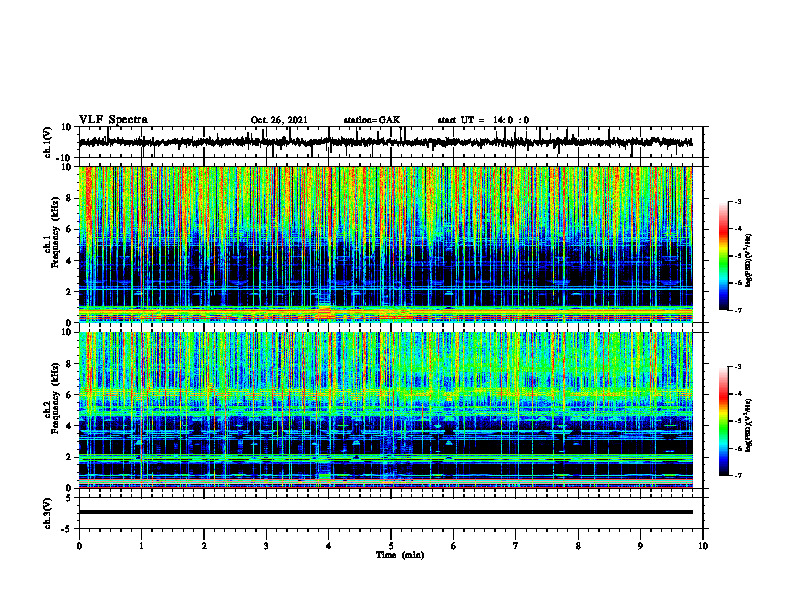Viewport: 792px width, 612px height.
Task: Click the "-5" label on ch.1 color bar
Action: pos(738,256)
